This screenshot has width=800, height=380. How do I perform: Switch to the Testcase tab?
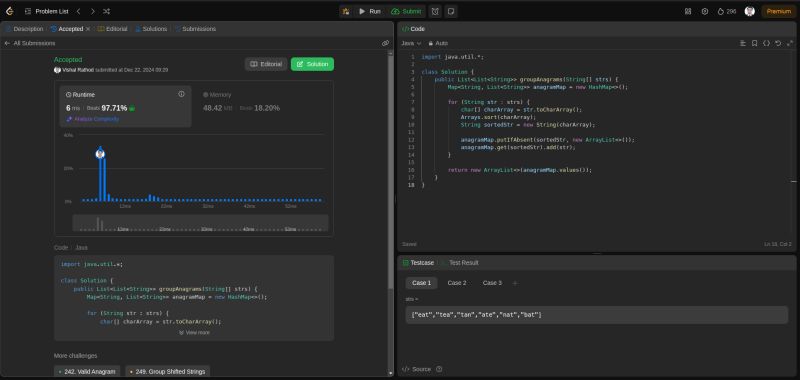pyautogui.click(x=418, y=263)
